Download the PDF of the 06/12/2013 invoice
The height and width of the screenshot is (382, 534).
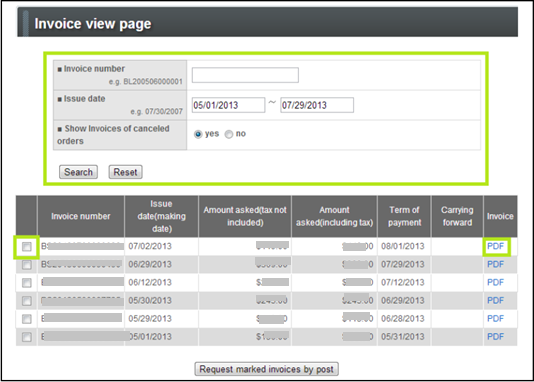click(x=495, y=282)
